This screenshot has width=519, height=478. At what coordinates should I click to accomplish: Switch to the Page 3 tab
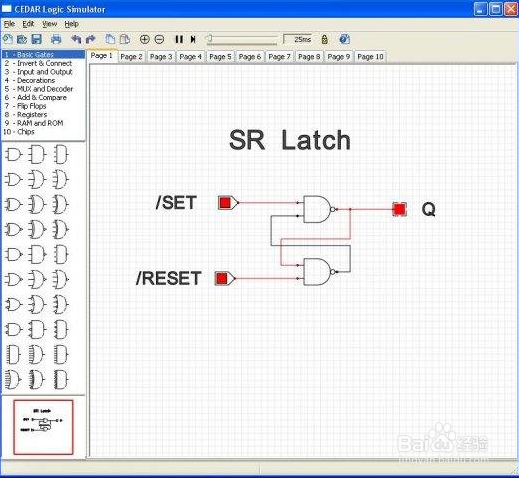tap(161, 57)
